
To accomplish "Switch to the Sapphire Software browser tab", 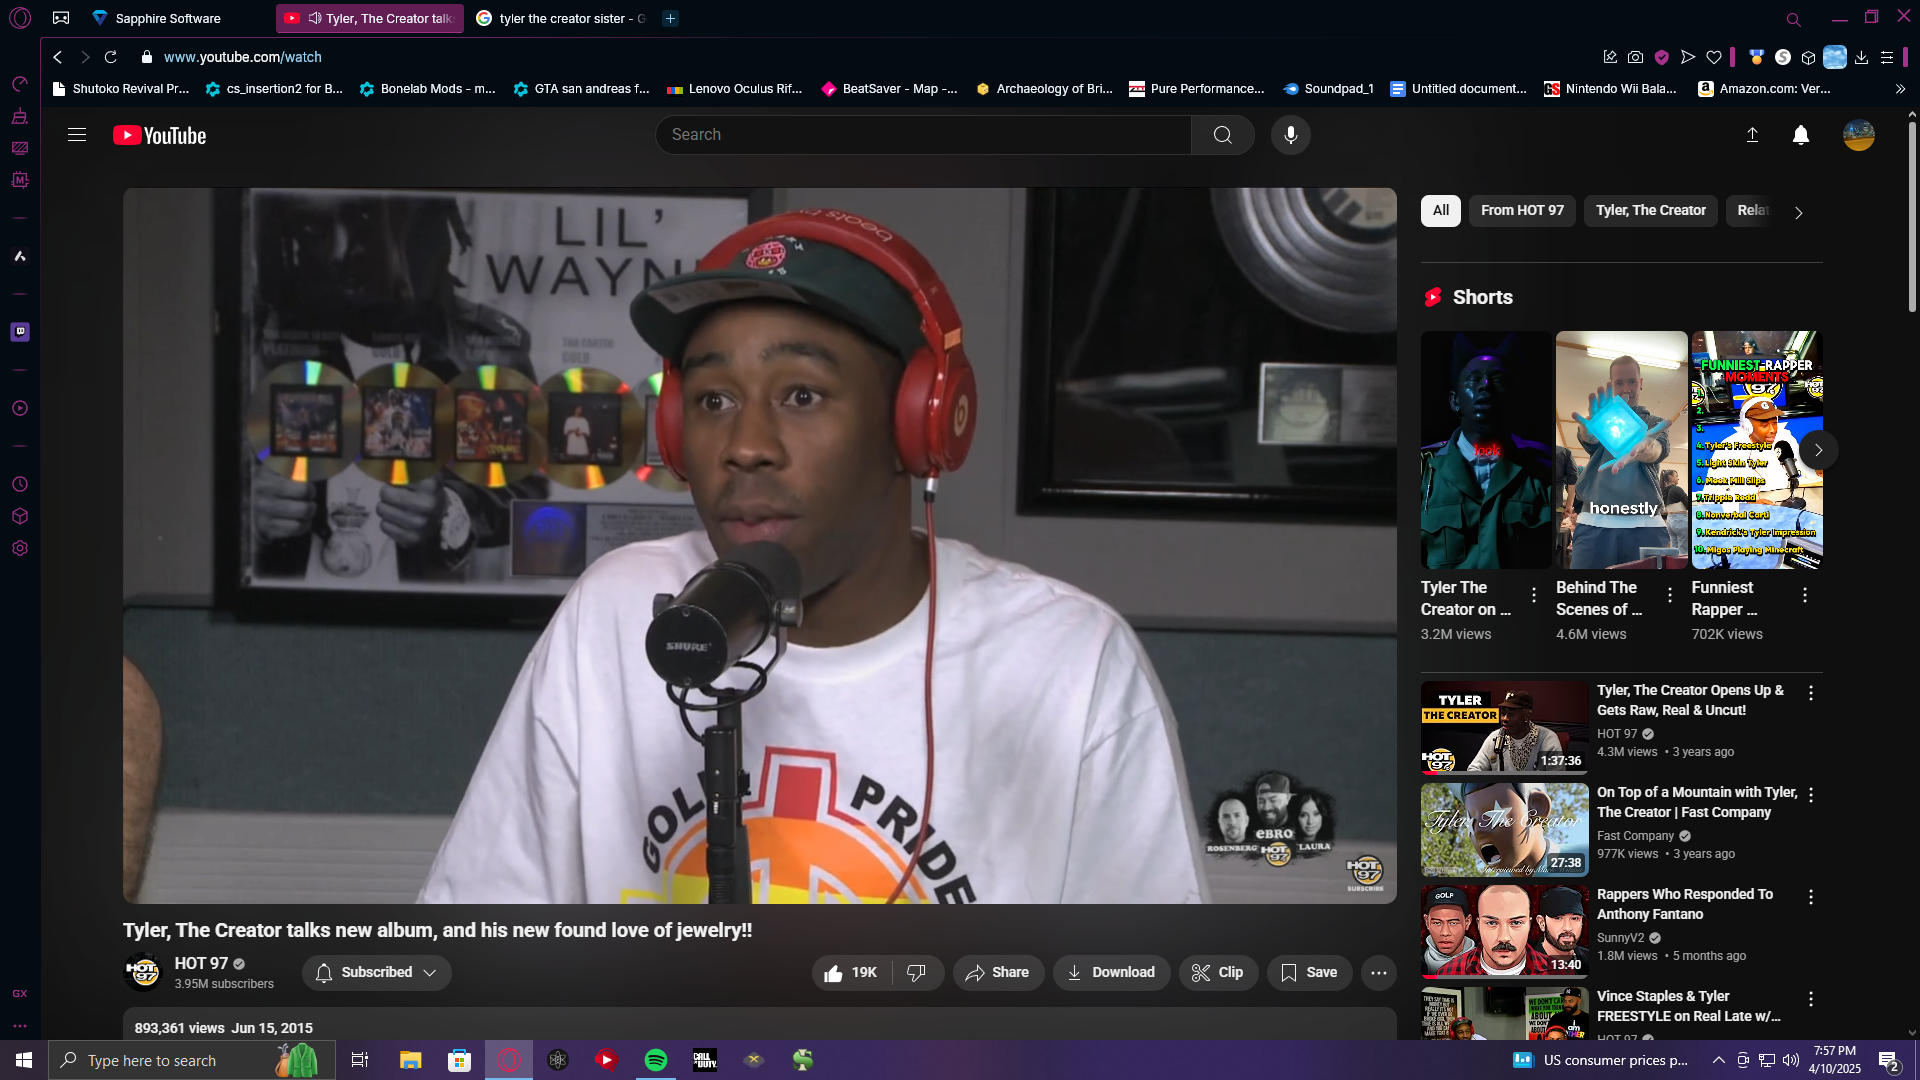I will coord(168,18).
